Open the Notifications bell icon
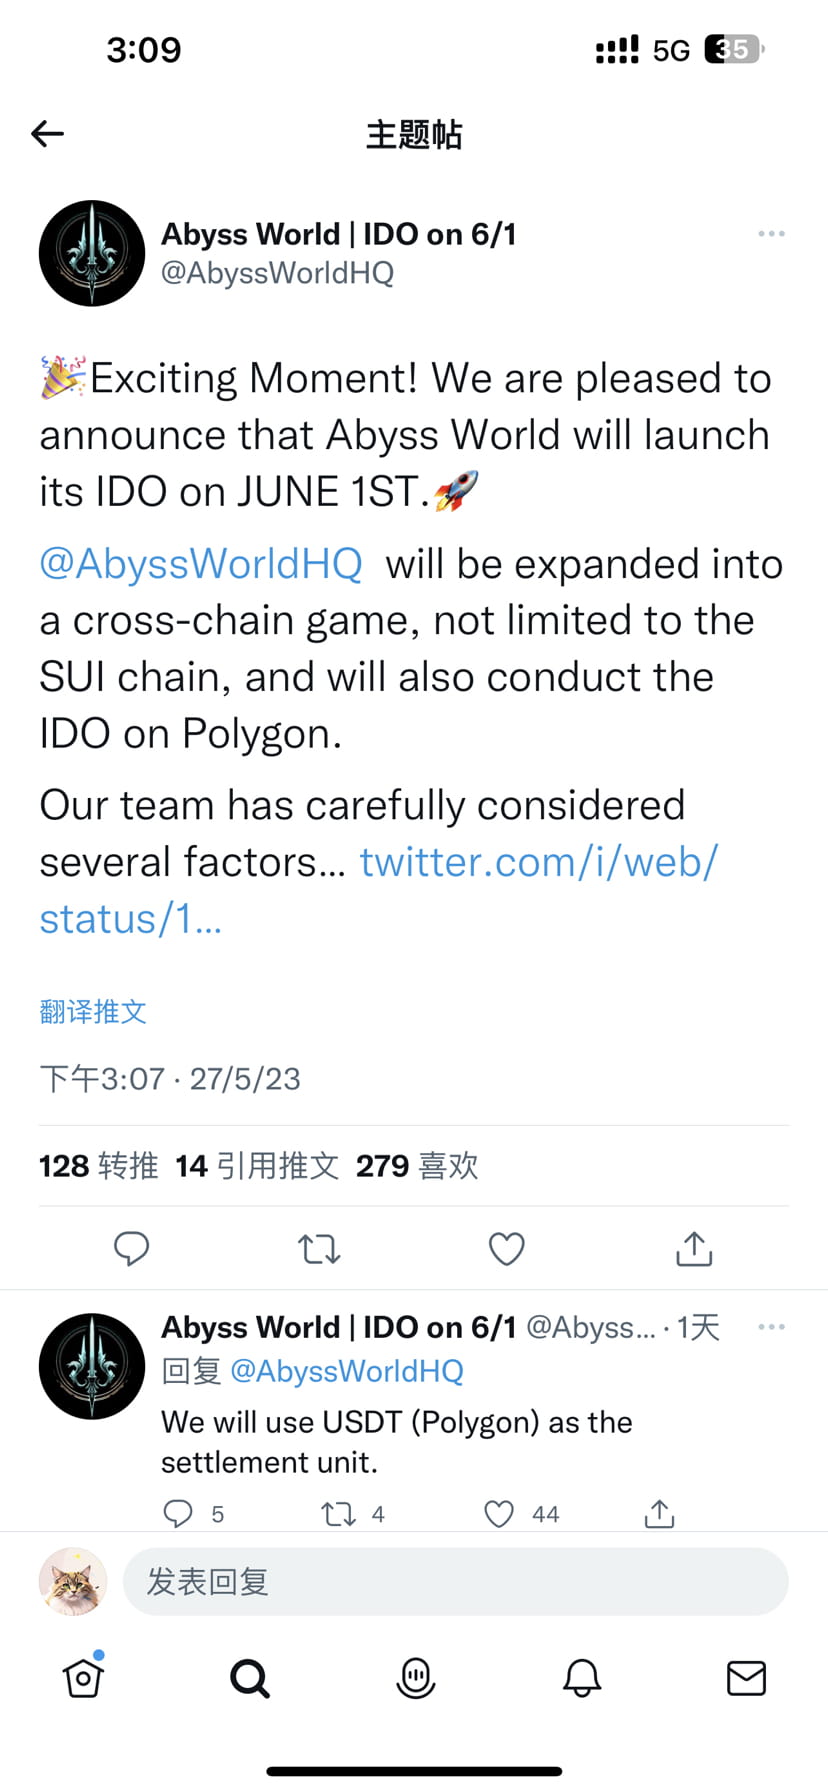The image size is (828, 1792). (x=582, y=1678)
